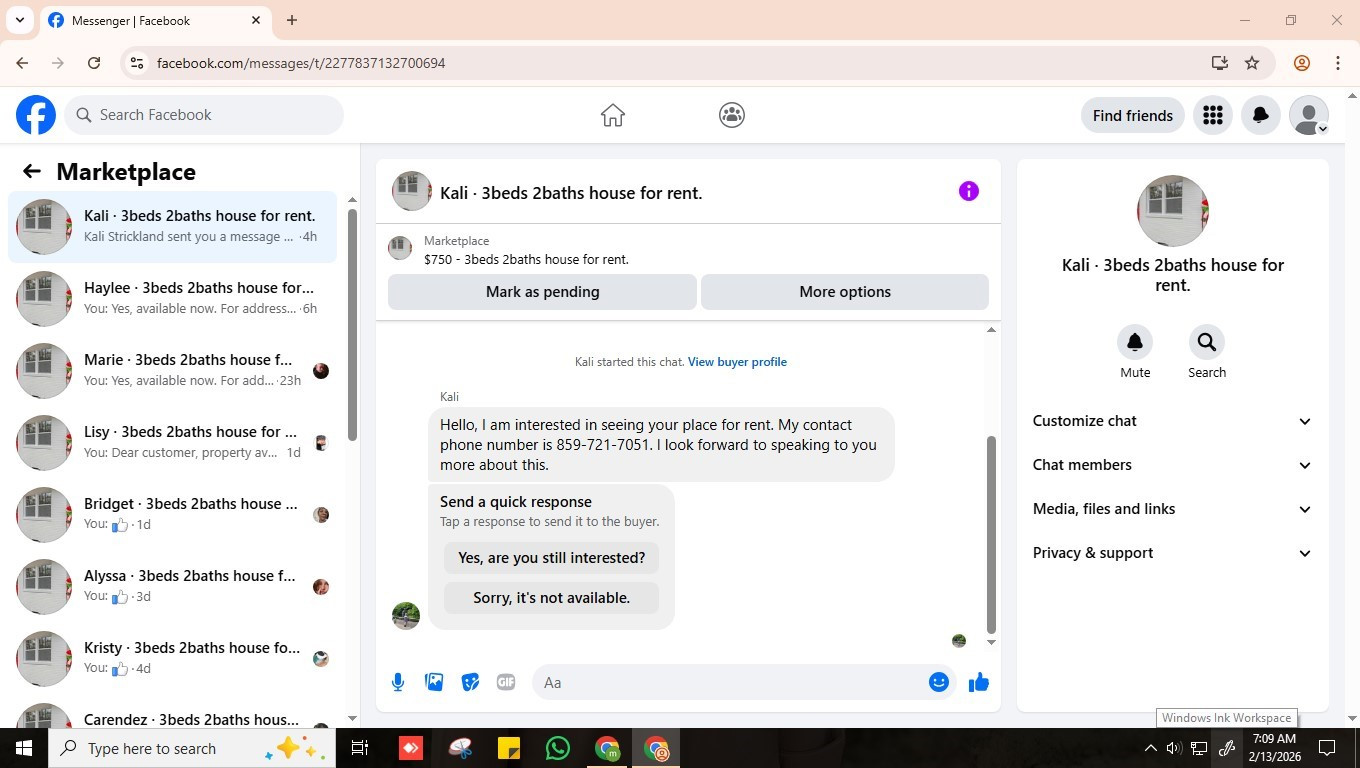Send quick reply 'Yes, are you still interested?'
Screen dimensions: 1360x768
click(x=552, y=558)
